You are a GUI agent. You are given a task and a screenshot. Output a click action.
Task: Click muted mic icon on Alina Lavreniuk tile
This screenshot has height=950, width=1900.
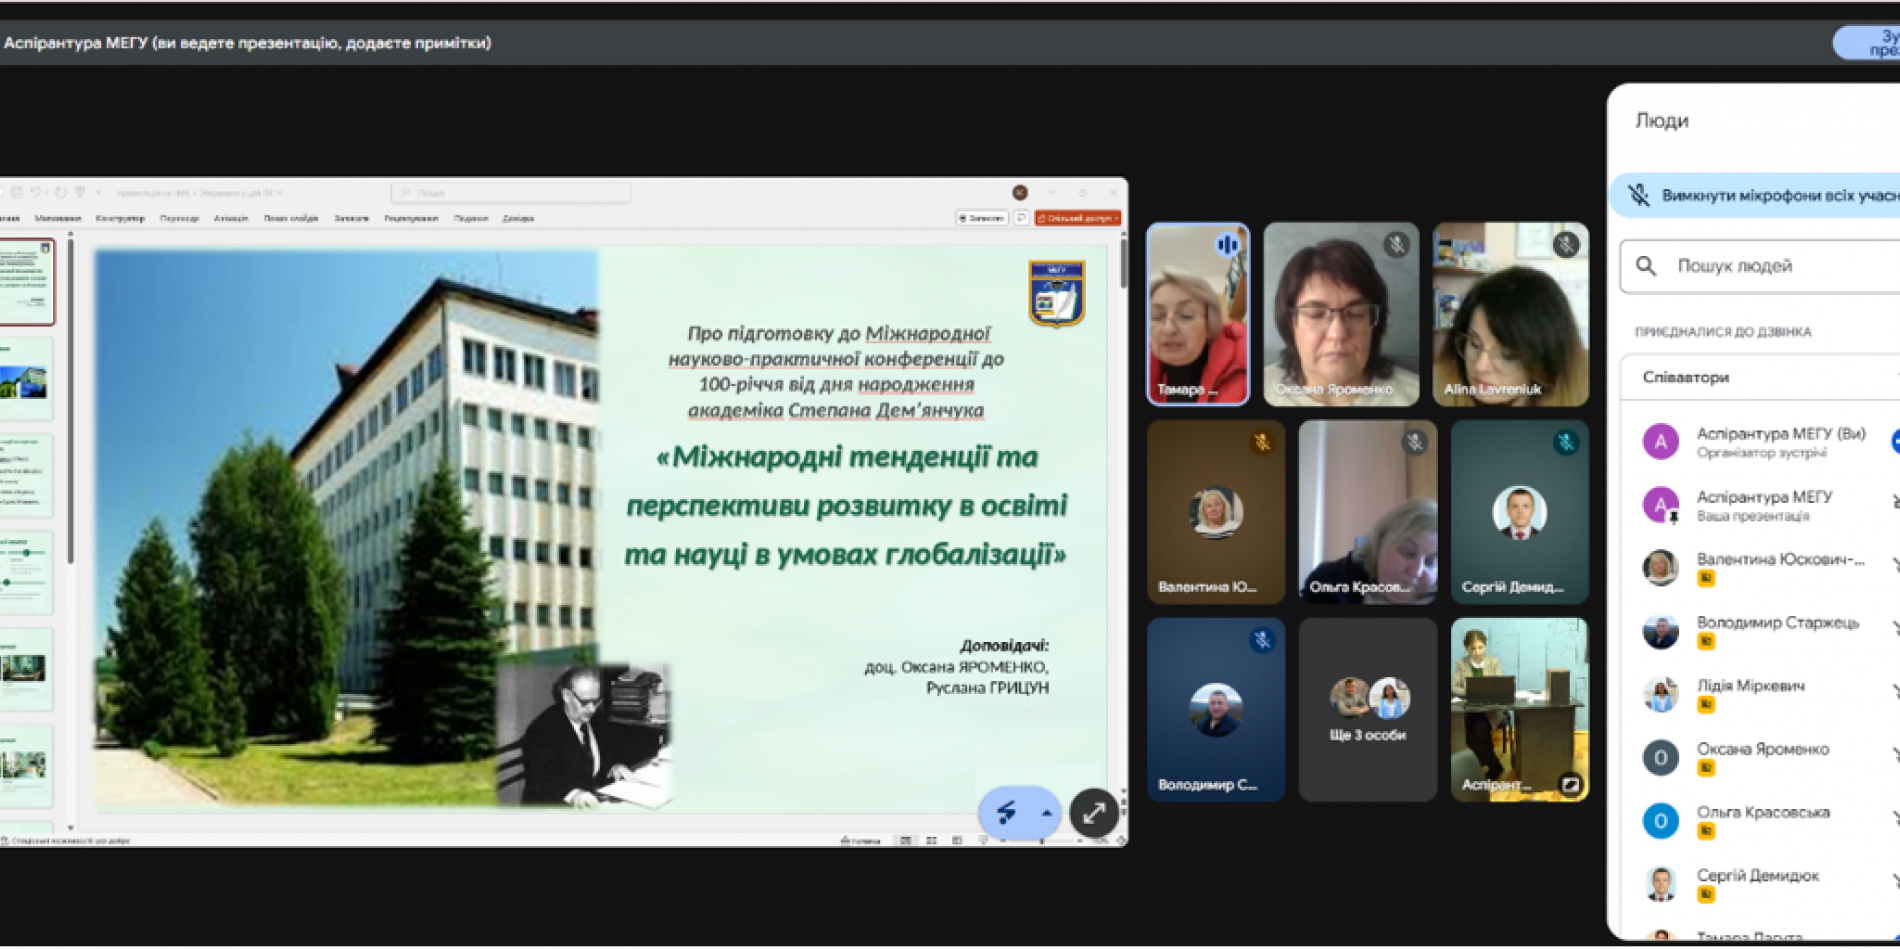pos(1565,244)
